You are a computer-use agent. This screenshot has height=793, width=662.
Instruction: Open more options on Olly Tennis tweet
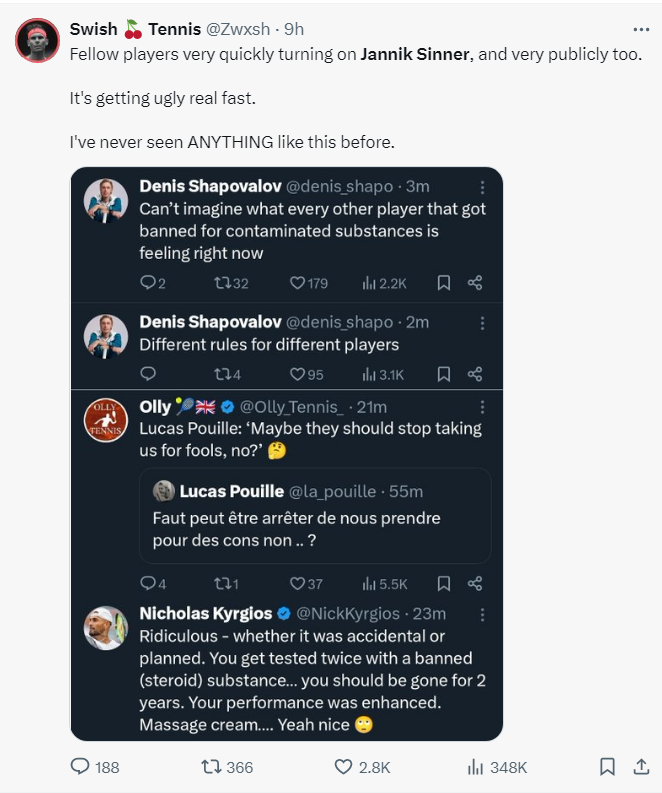coord(482,407)
